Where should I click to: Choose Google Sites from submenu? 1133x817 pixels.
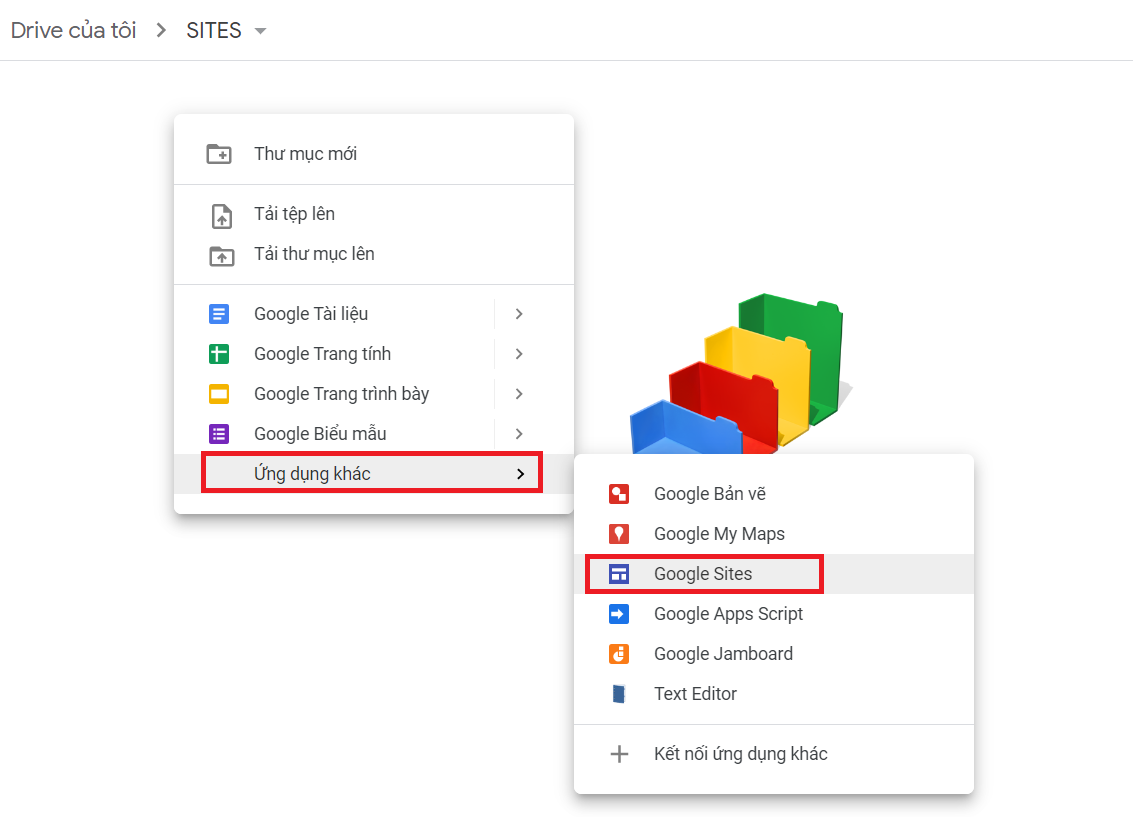774,574
